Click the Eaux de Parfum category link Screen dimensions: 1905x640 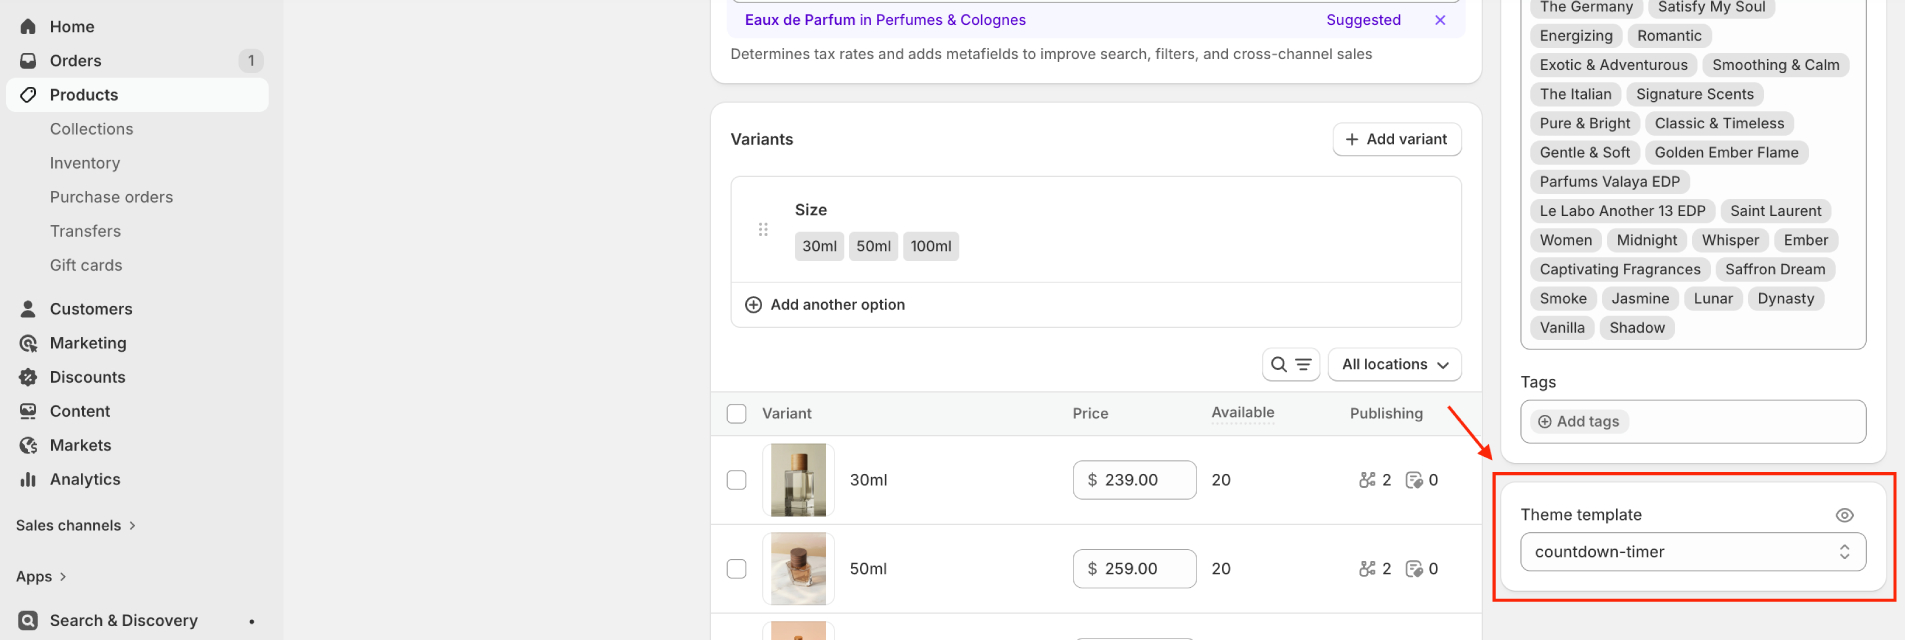885,20
